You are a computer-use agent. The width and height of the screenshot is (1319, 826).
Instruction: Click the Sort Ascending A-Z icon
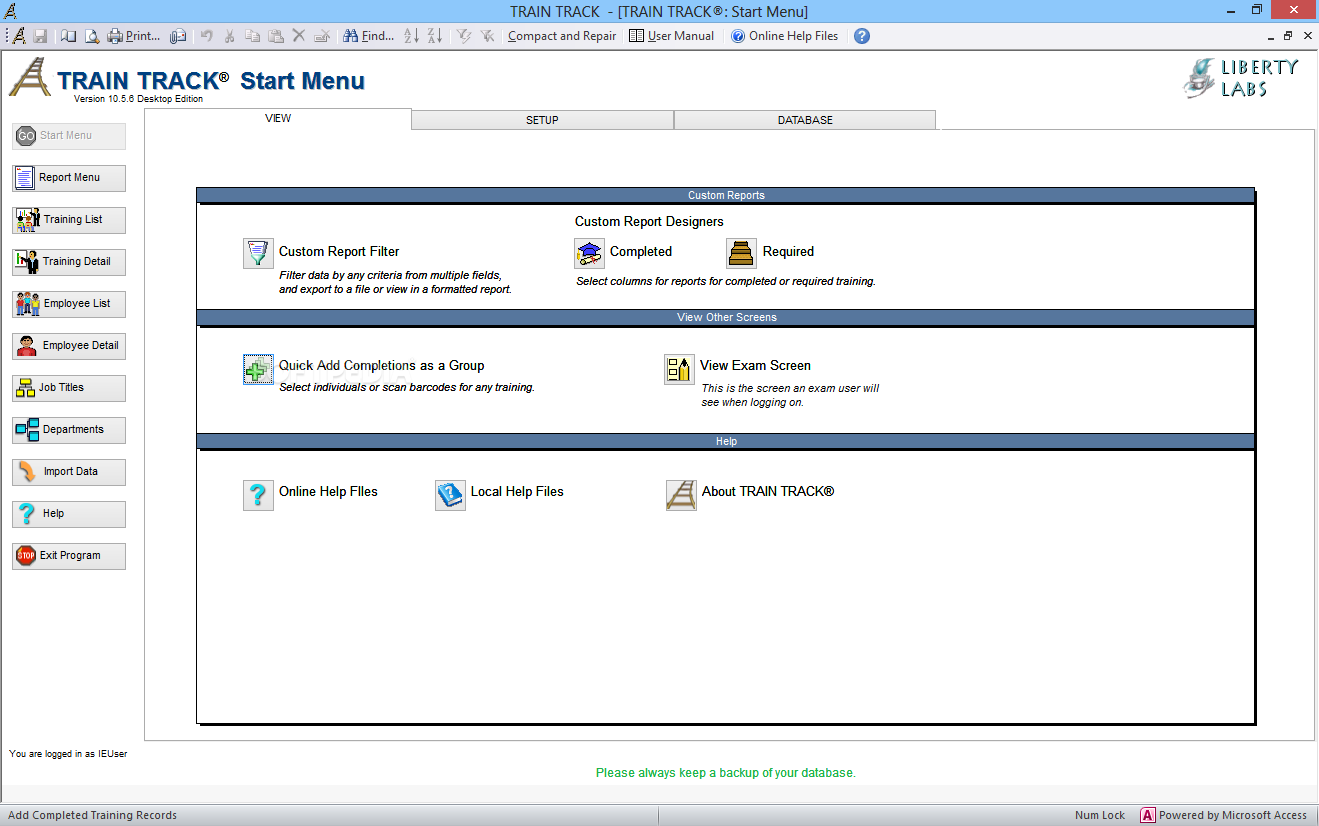click(412, 36)
